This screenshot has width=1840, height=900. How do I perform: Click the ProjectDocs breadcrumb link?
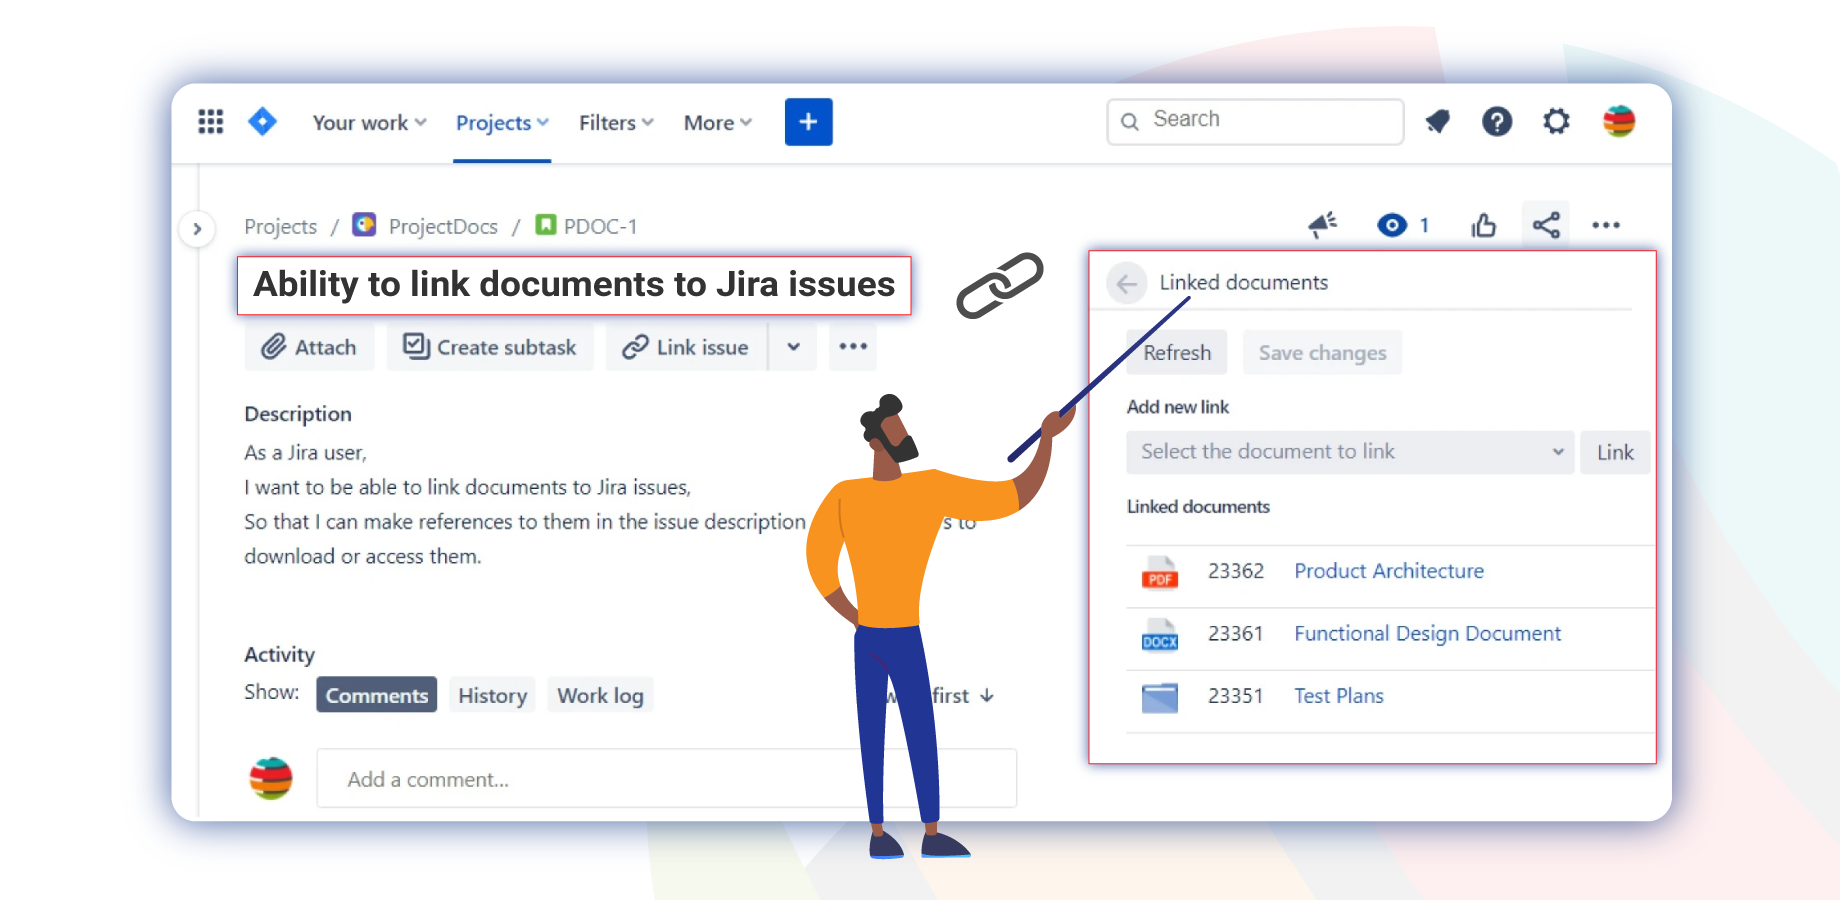pos(443,227)
